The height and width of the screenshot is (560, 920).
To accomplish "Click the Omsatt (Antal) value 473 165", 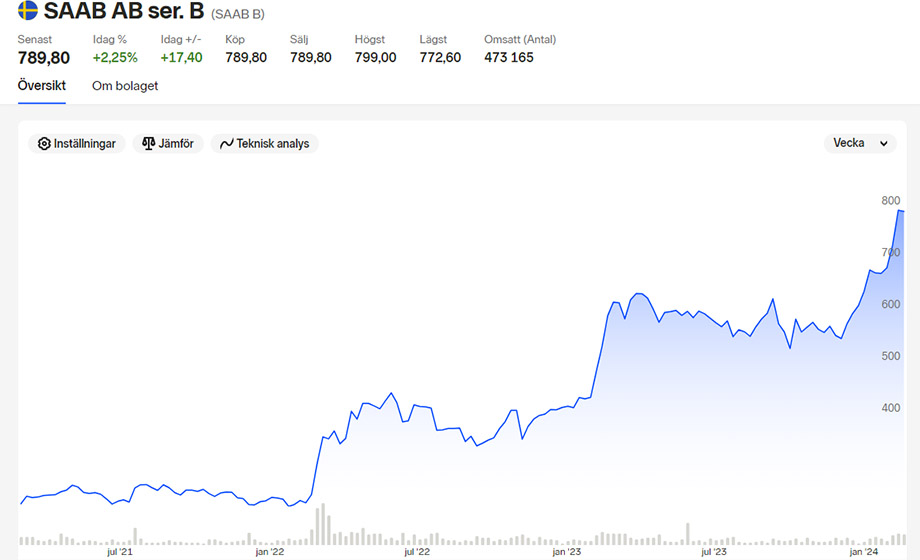I will 509,58.
